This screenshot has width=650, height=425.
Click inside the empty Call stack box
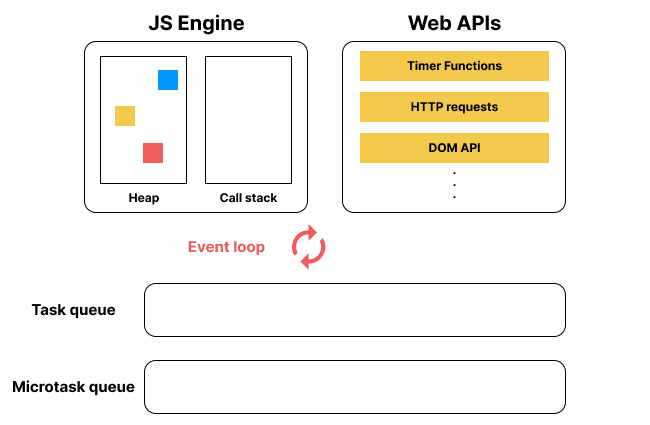click(248, 119)
